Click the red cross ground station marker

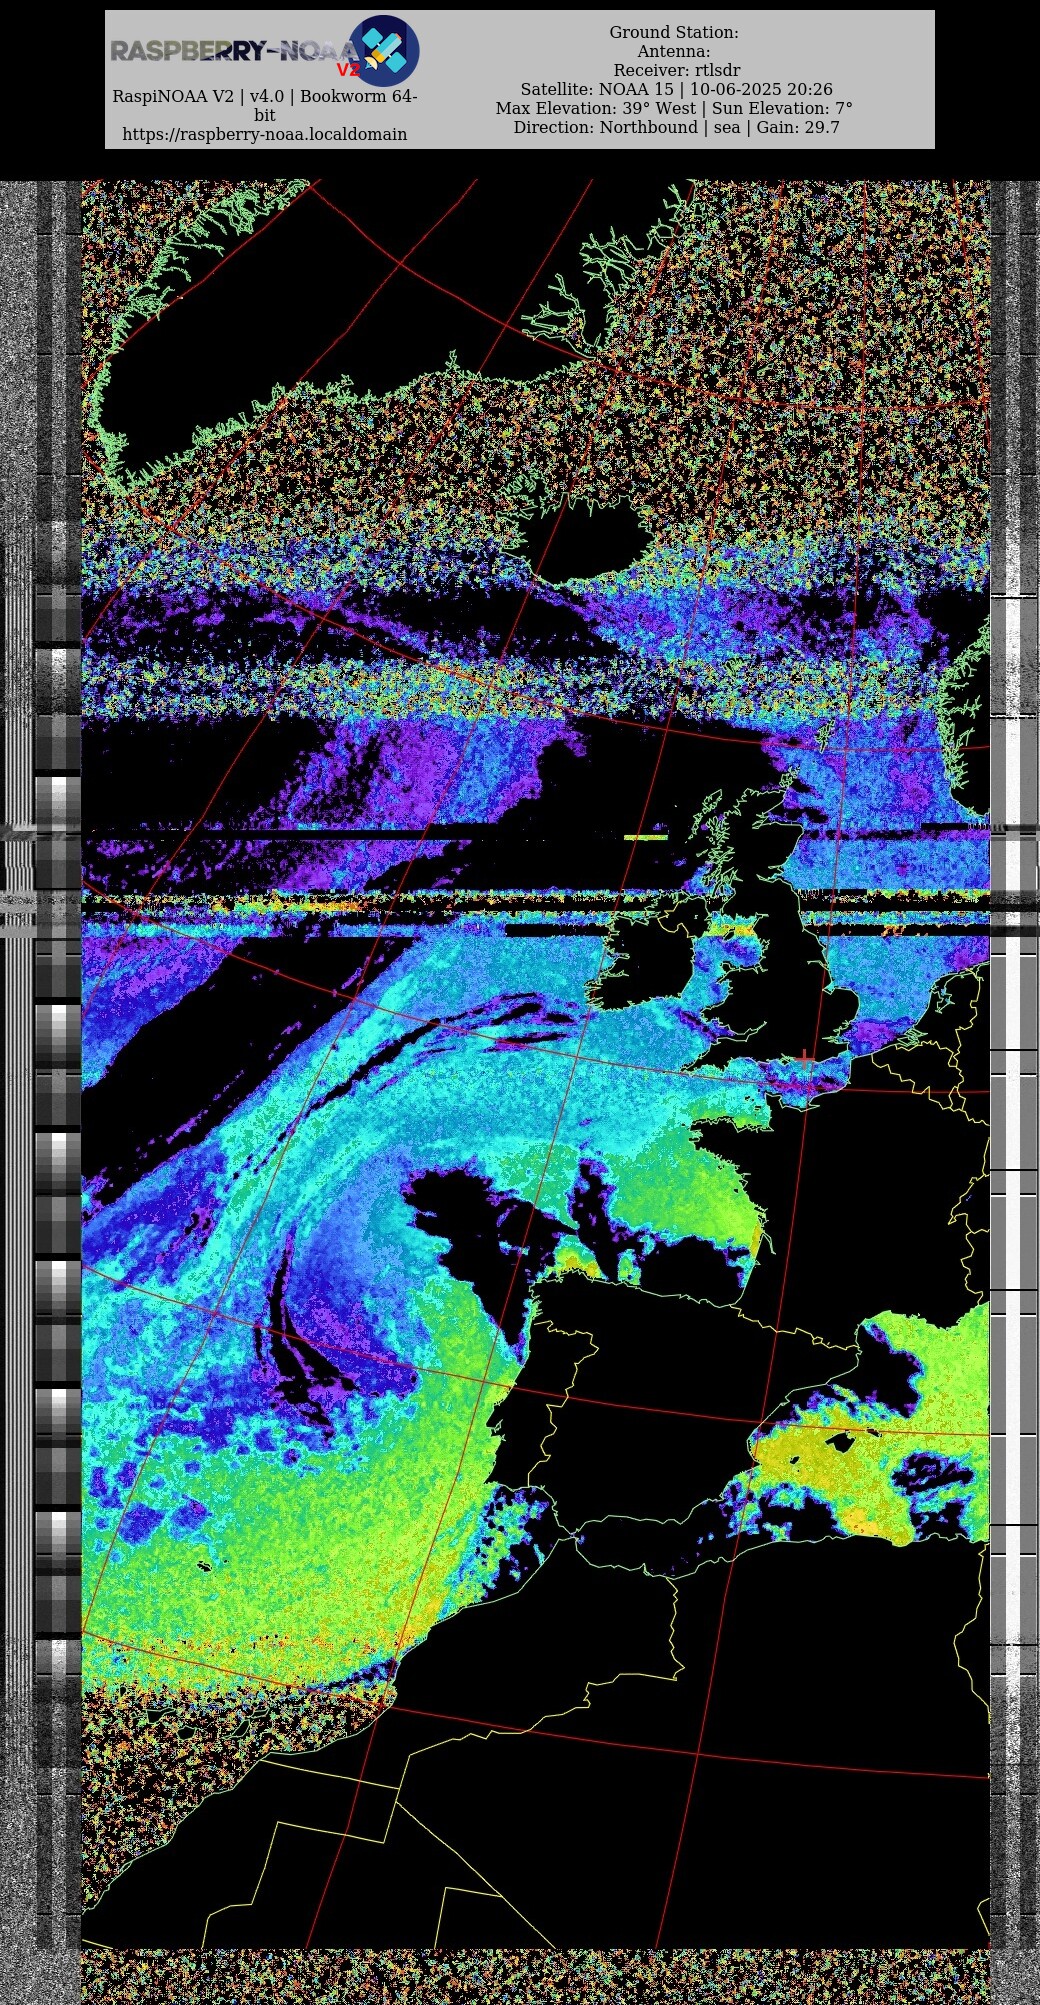click(x=806, y=1057)
